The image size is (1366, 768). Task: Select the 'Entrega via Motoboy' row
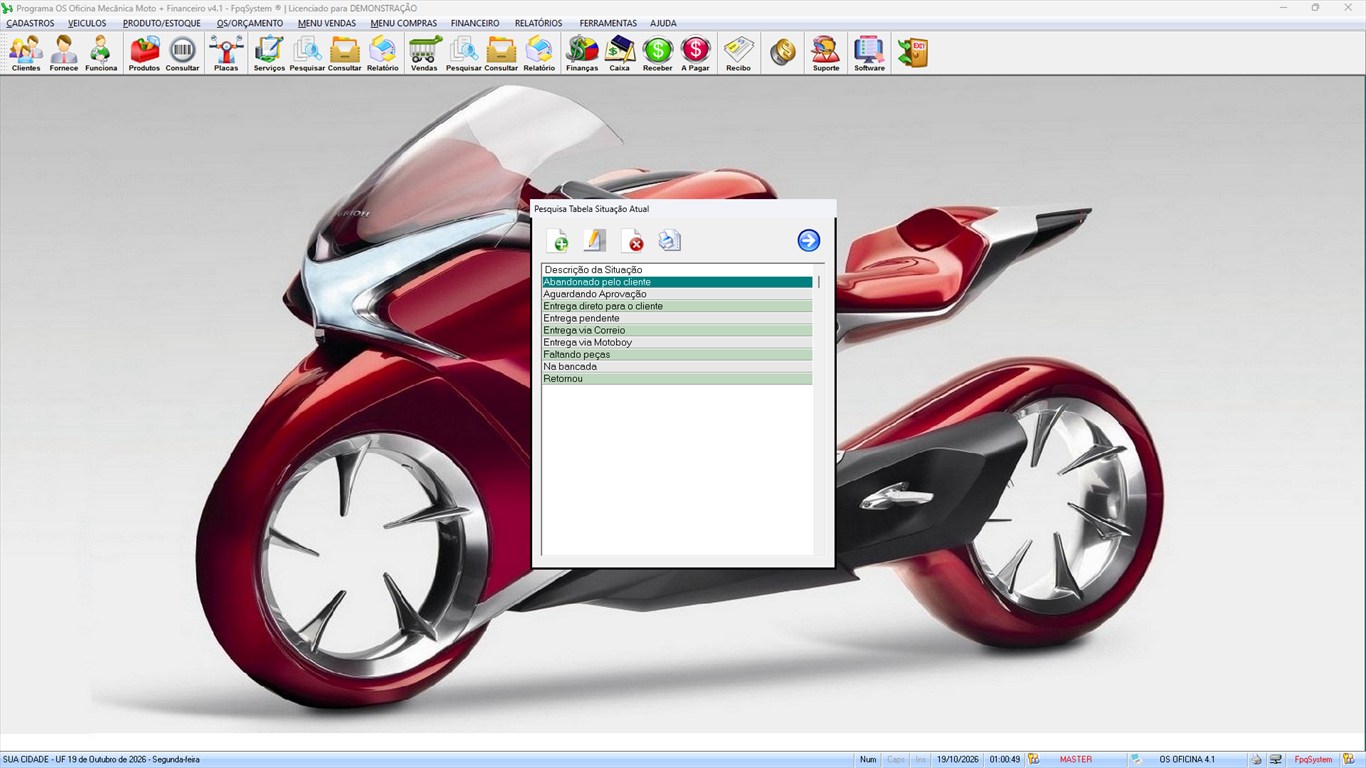coord(677,342)
